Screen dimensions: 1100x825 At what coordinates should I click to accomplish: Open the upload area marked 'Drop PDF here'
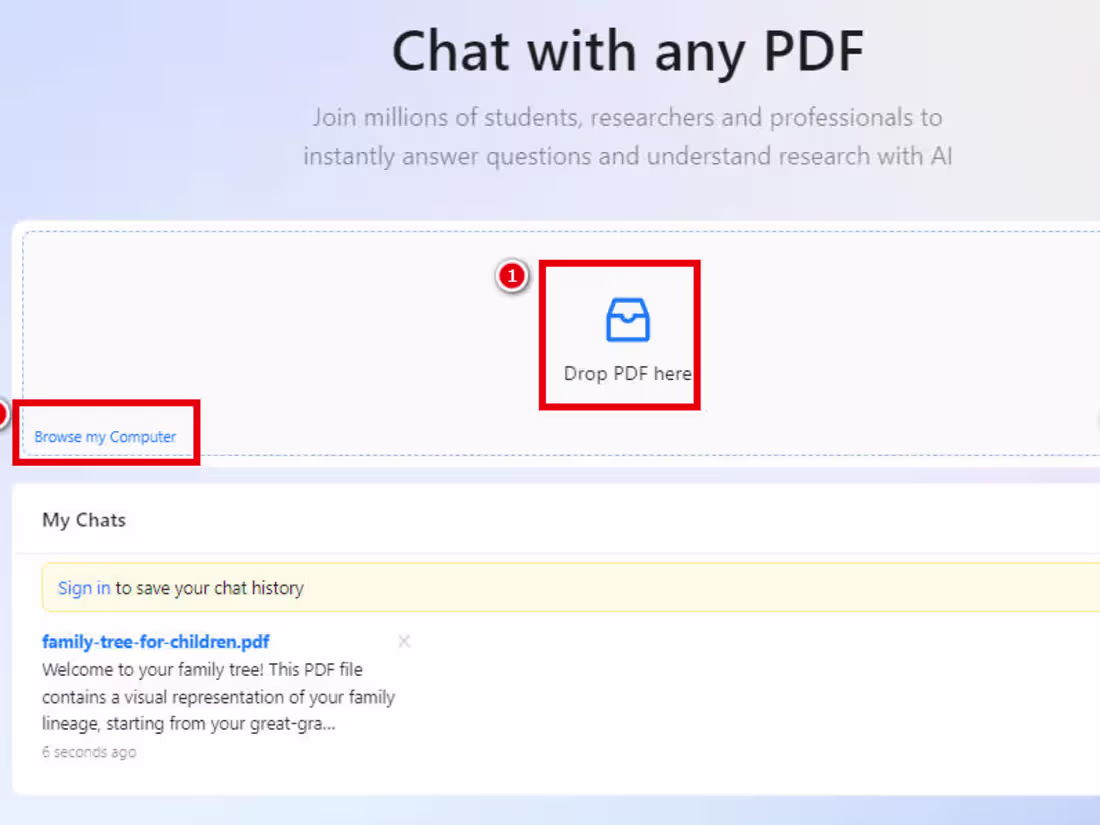click(620, 335)
